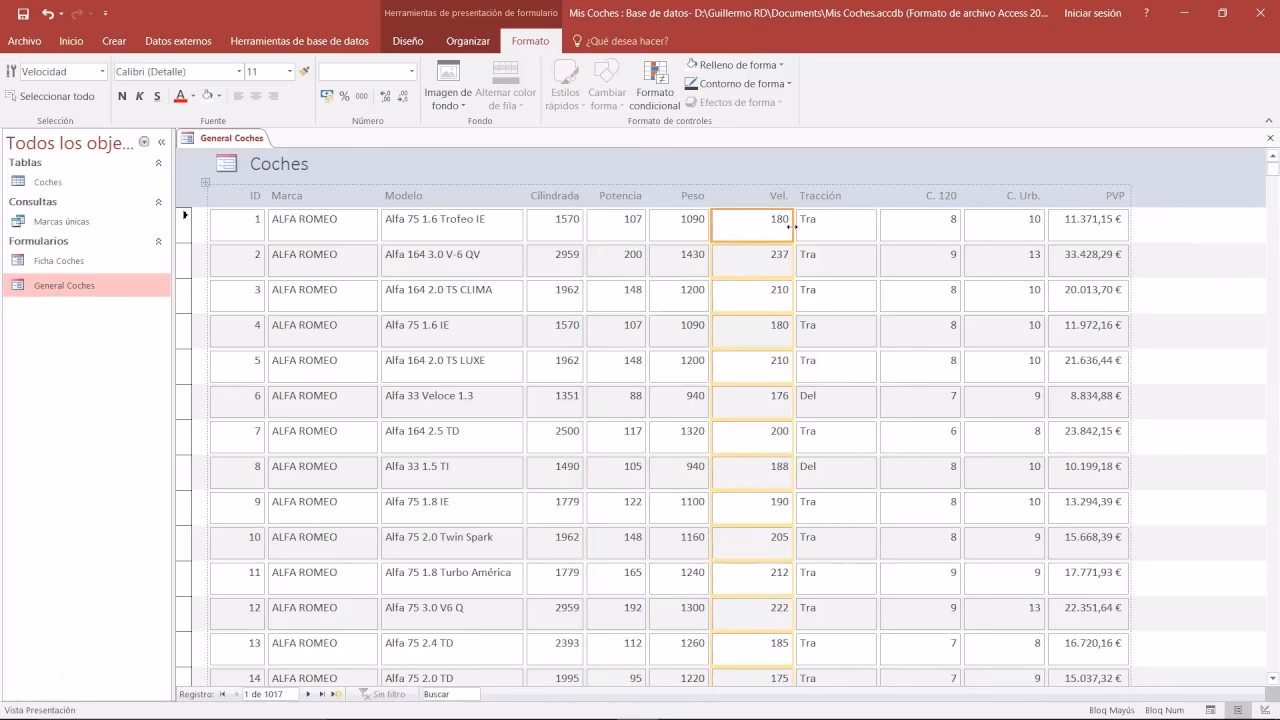The image size is (1280, 720).
Task: Go to the next record arrow
Action: pos(308,694)
